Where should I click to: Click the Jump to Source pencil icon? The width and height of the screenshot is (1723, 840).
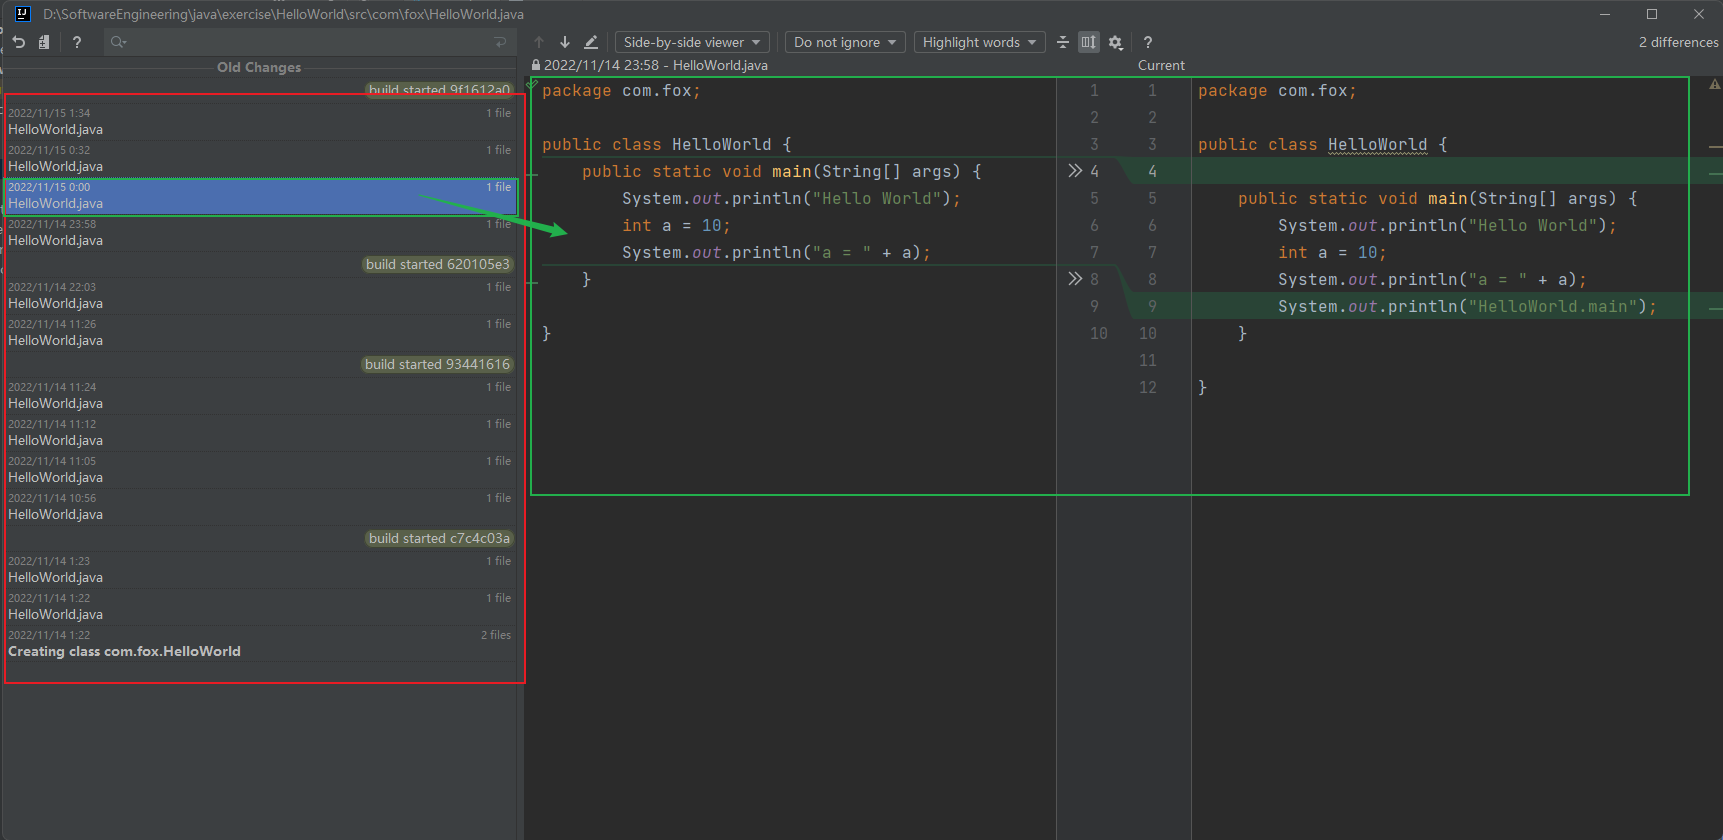tap(591, 42)
